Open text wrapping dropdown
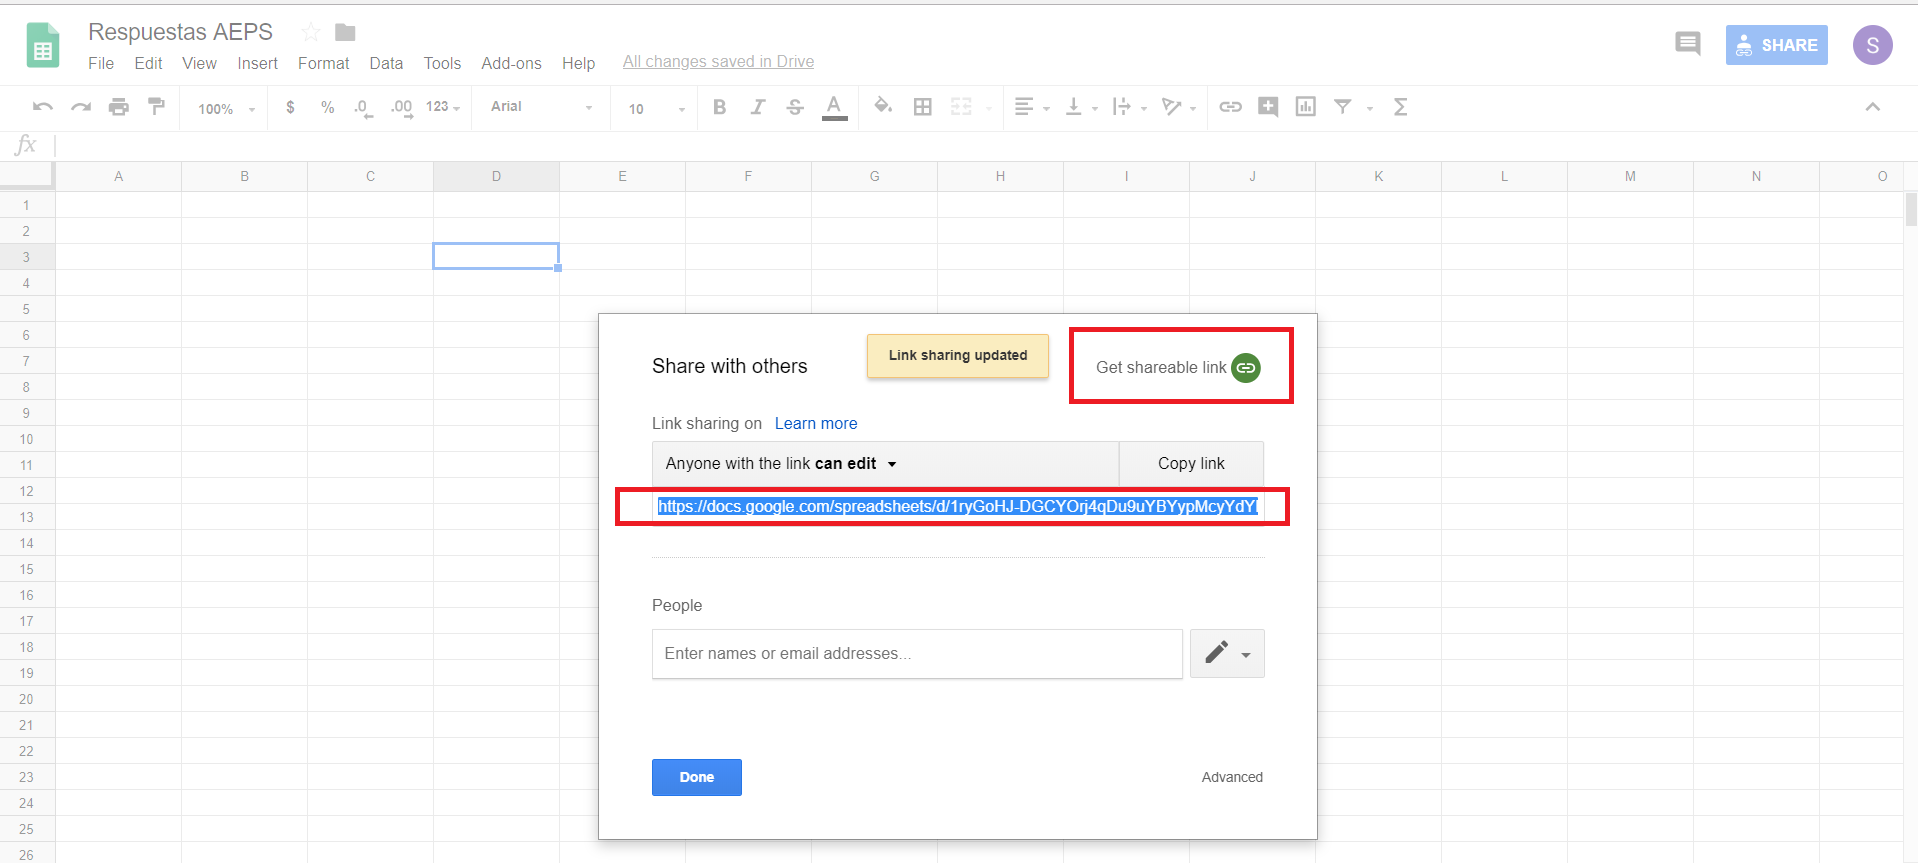 (x=1130, y=107)
